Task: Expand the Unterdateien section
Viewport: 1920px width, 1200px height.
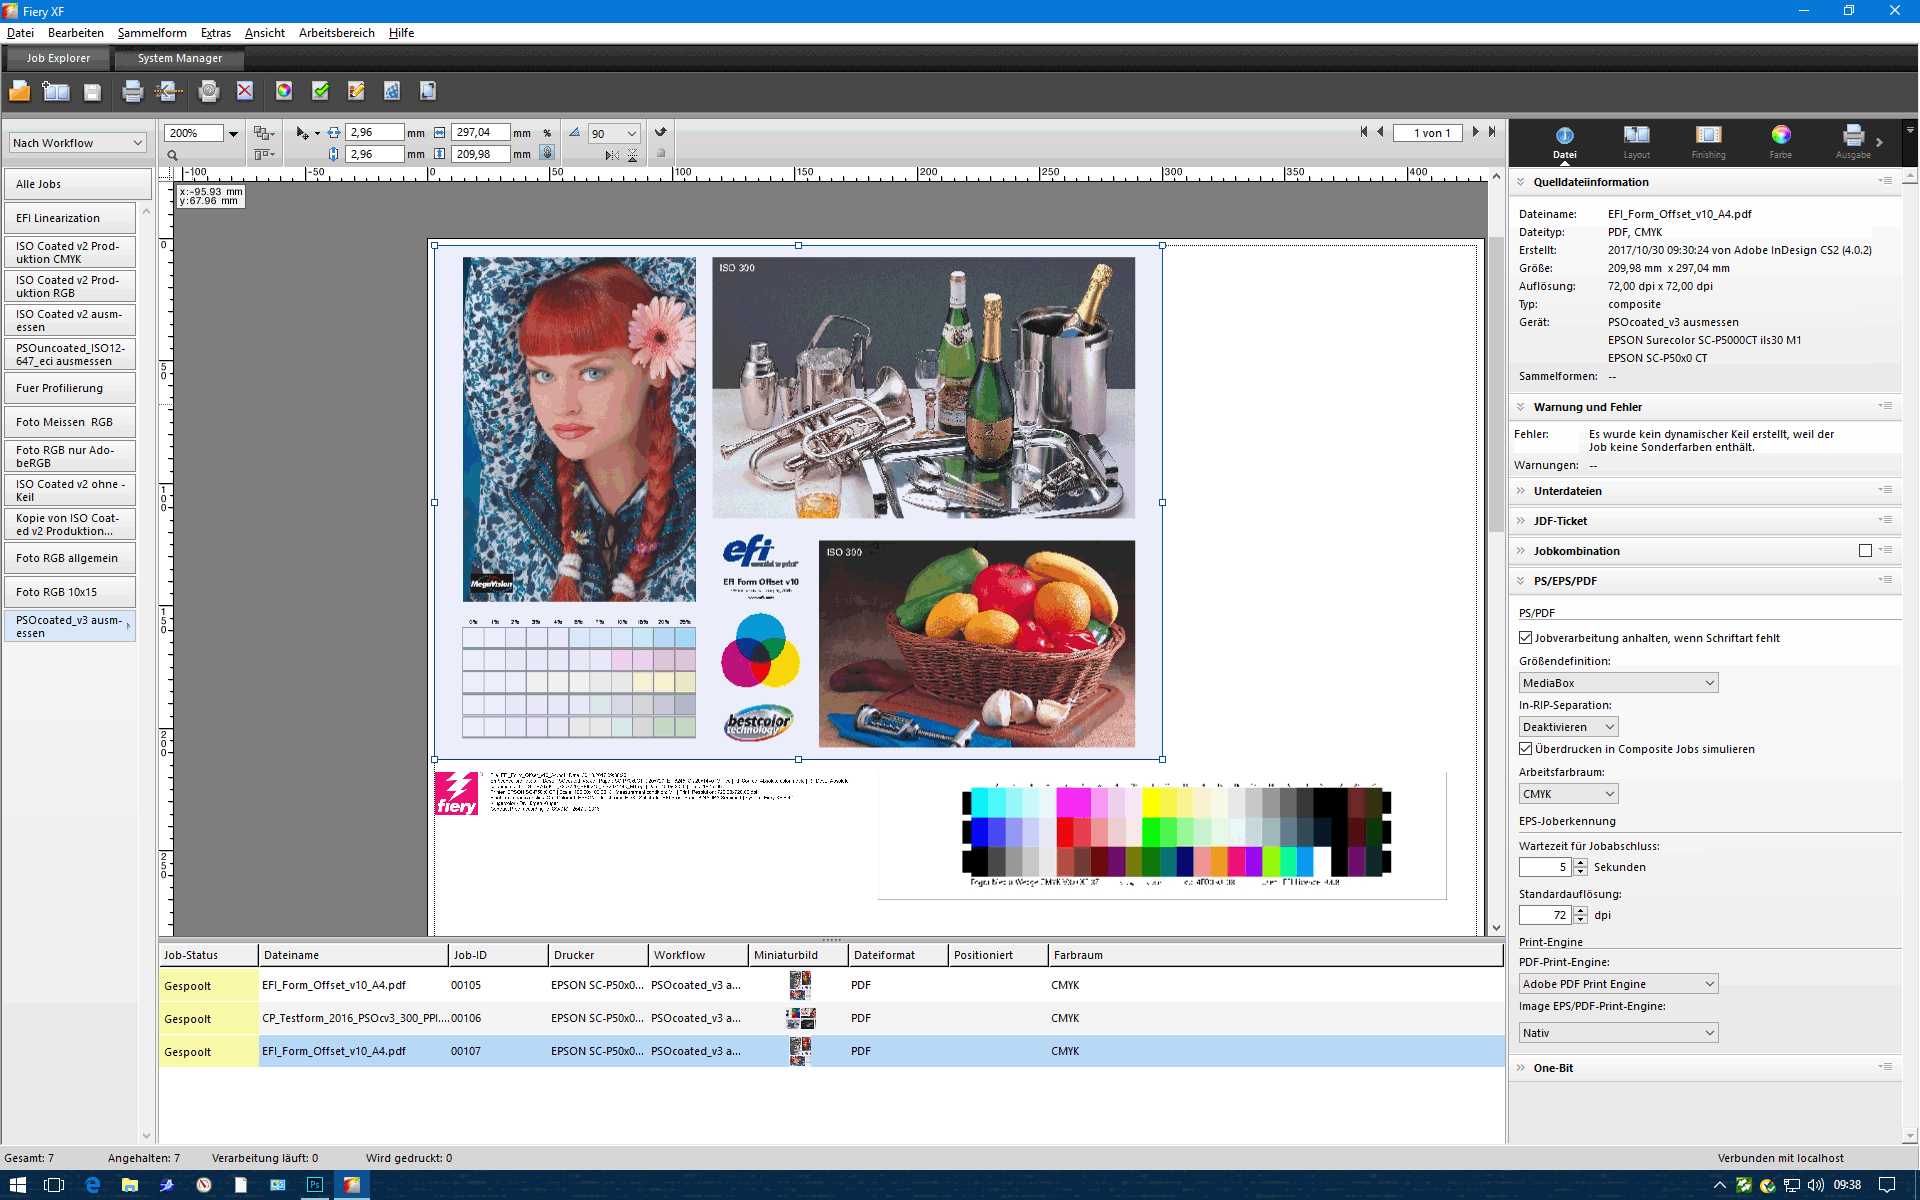Action: tap(1567, 491)
